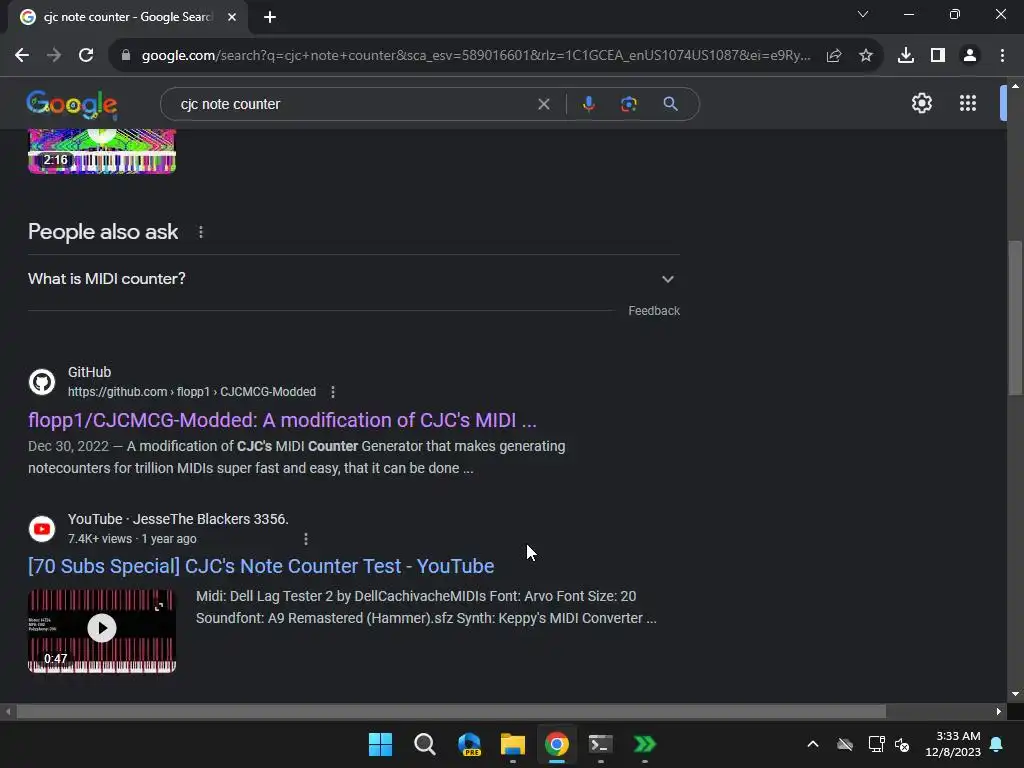Image resolution: width=1024 pixels, height=768 pixels.
Task: Search by image with Google Lens
Action: click(x=629, y=104)
